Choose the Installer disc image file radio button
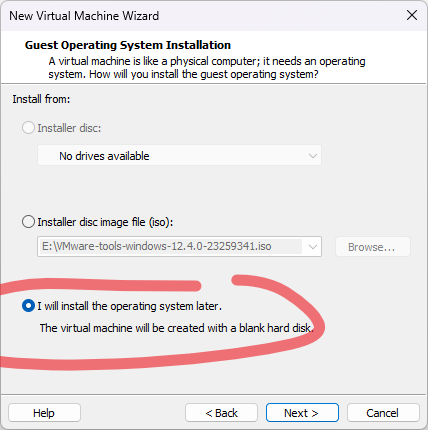The image size is (428, 430). pyautogui.click(x=28, y=222)
